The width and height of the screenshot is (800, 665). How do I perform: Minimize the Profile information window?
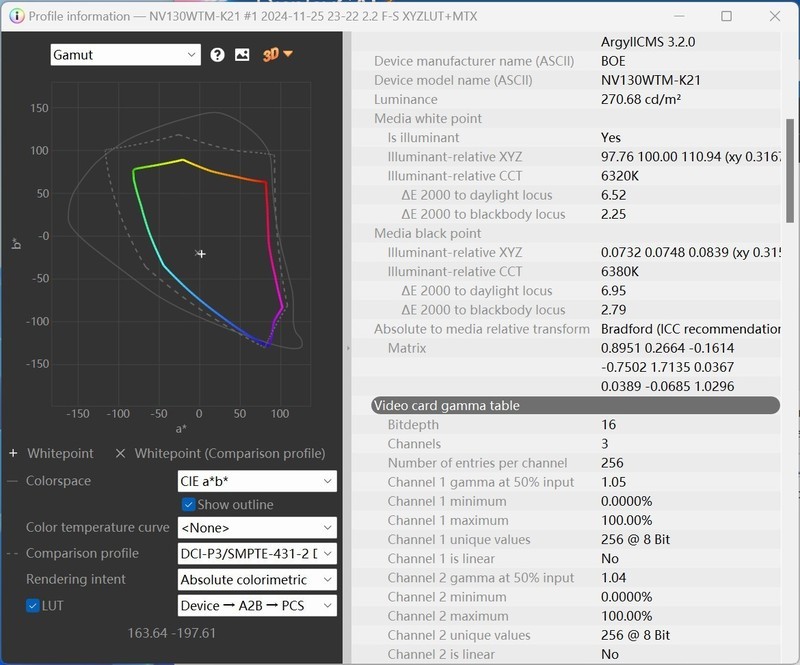point(679,16)
